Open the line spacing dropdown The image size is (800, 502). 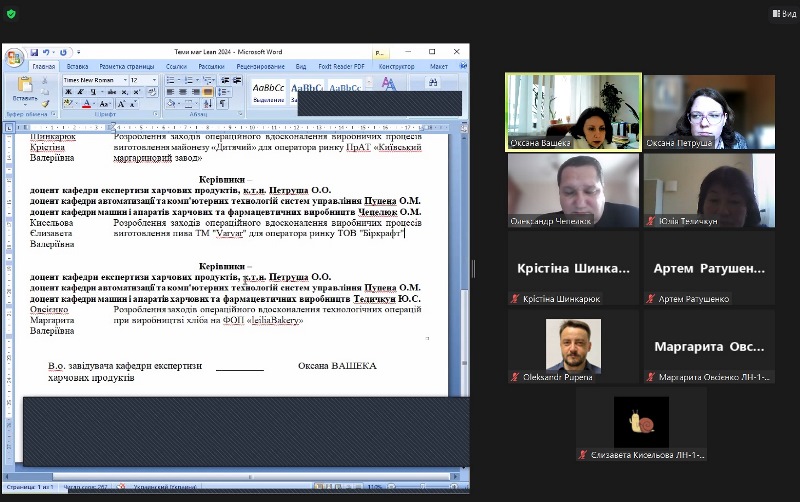229,92
